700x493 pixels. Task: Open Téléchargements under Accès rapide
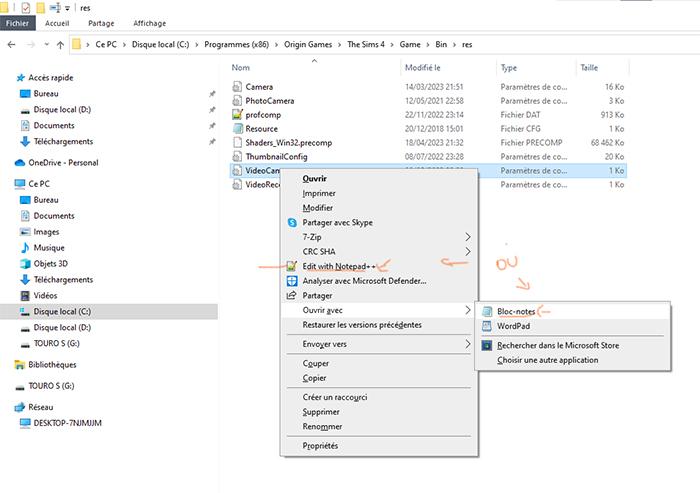[x=63, y=142]
